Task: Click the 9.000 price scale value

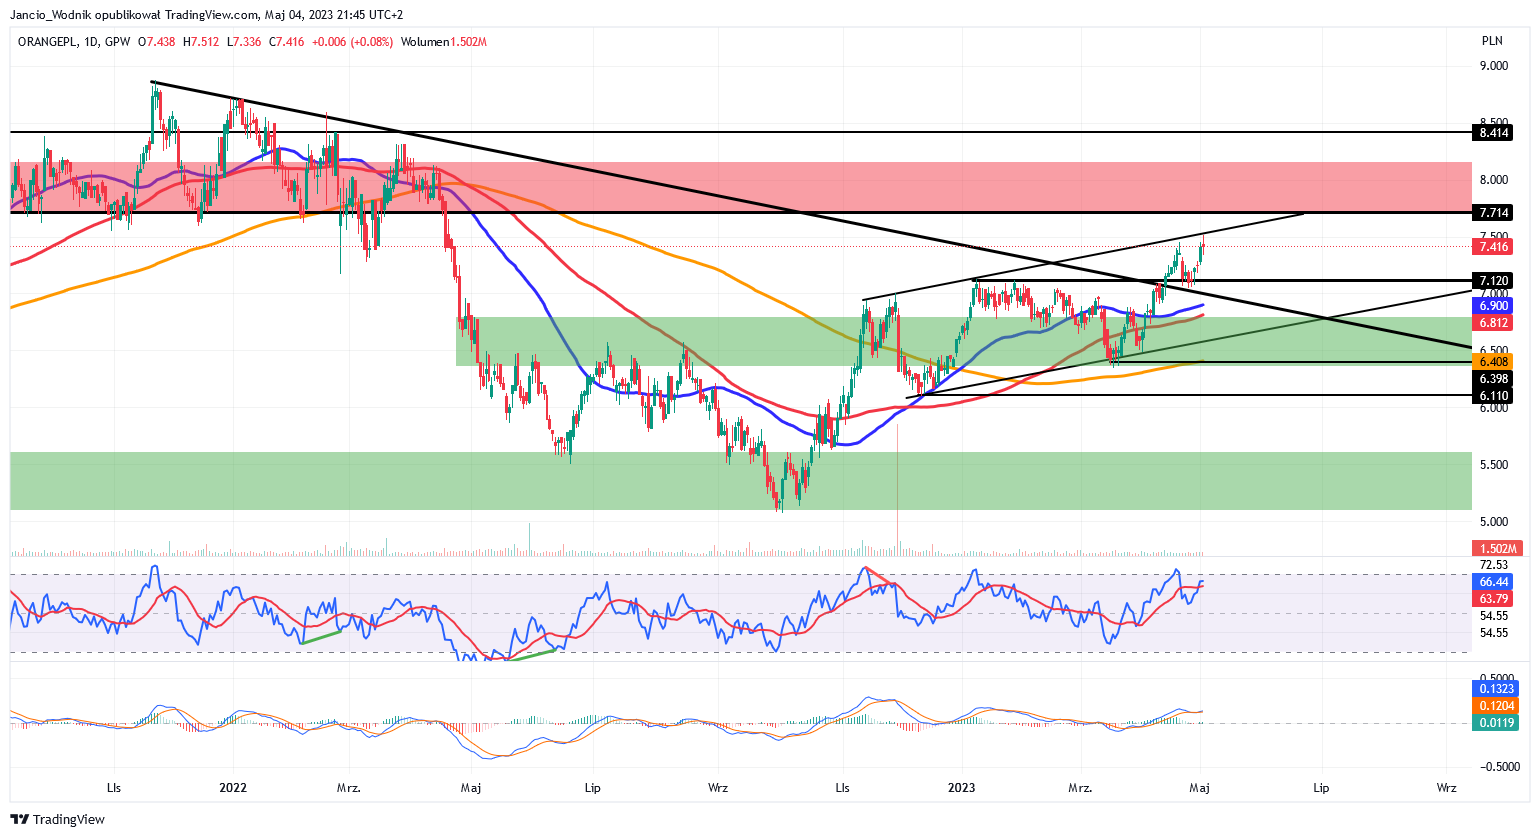Action: 1494,66
